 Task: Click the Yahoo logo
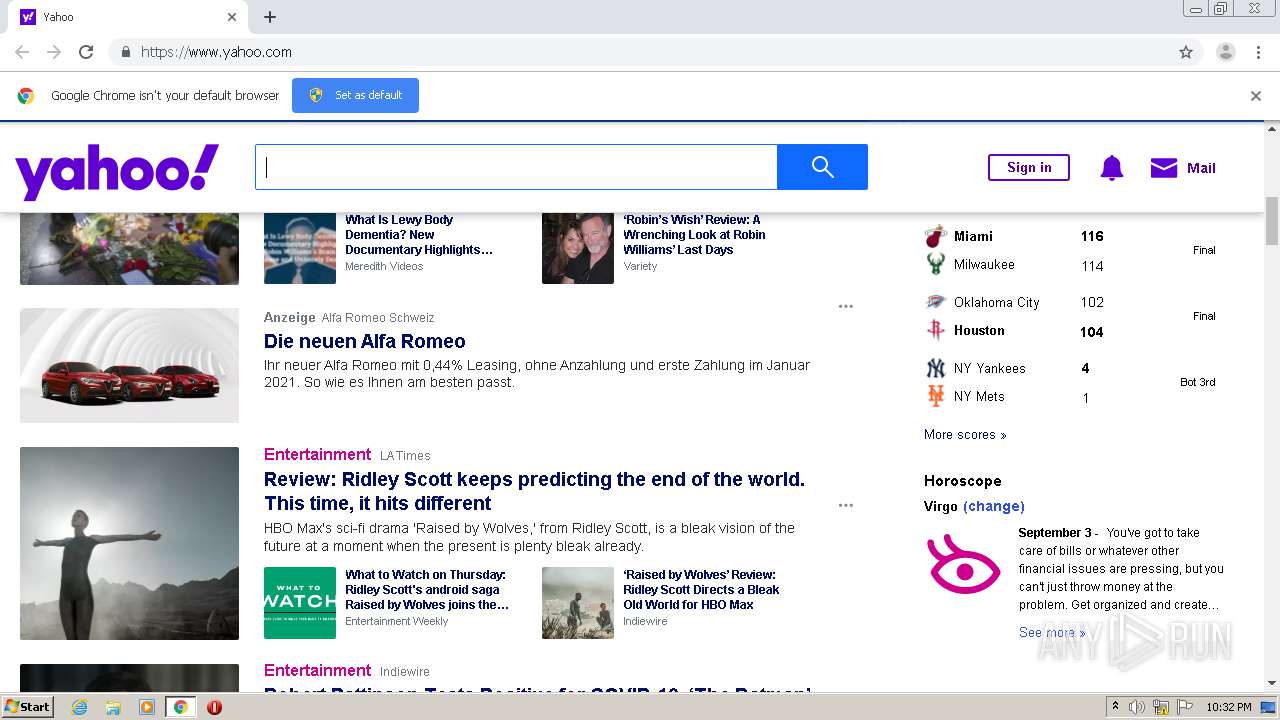(x=117, y=171)
